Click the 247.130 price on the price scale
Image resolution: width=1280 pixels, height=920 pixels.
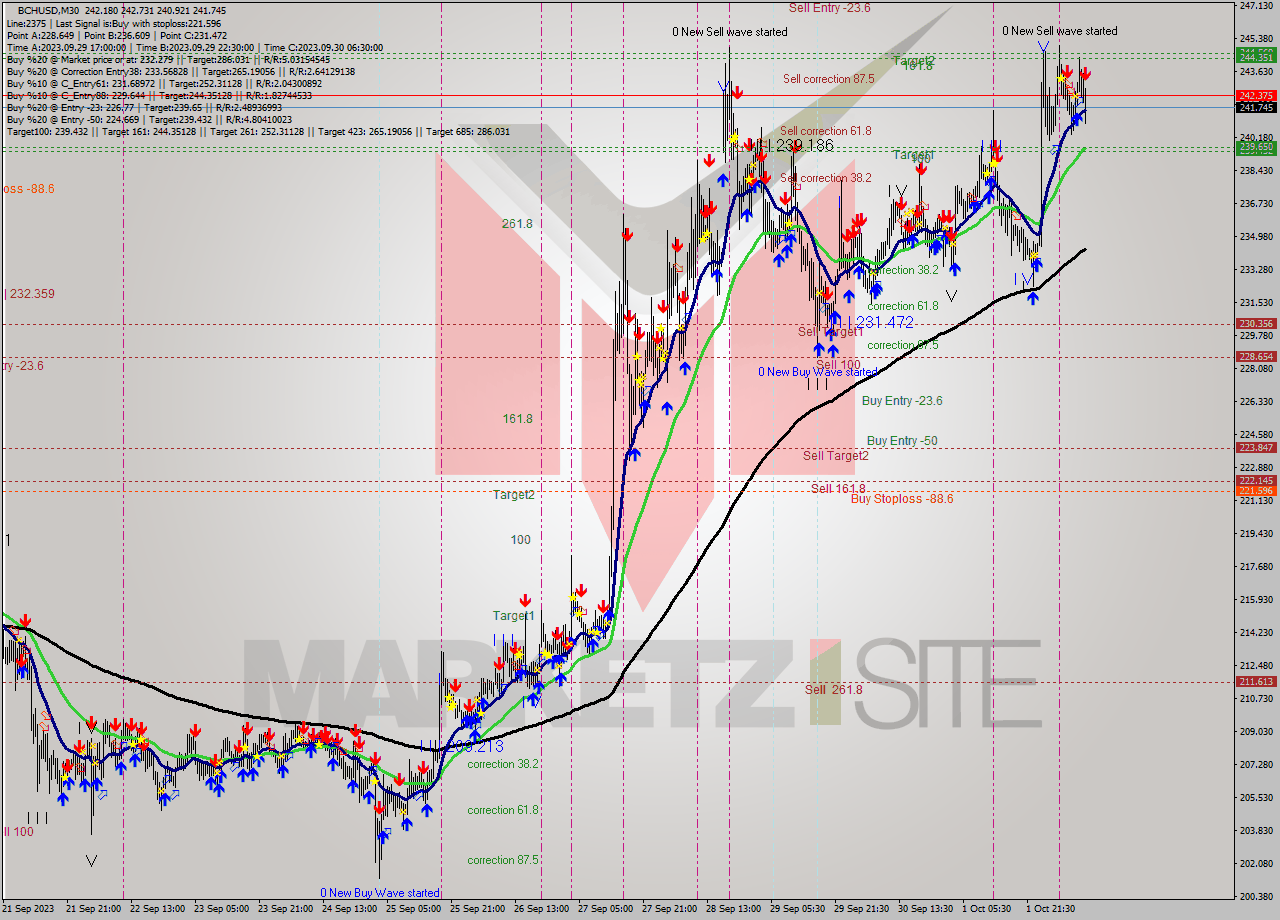pos(1256,6)
